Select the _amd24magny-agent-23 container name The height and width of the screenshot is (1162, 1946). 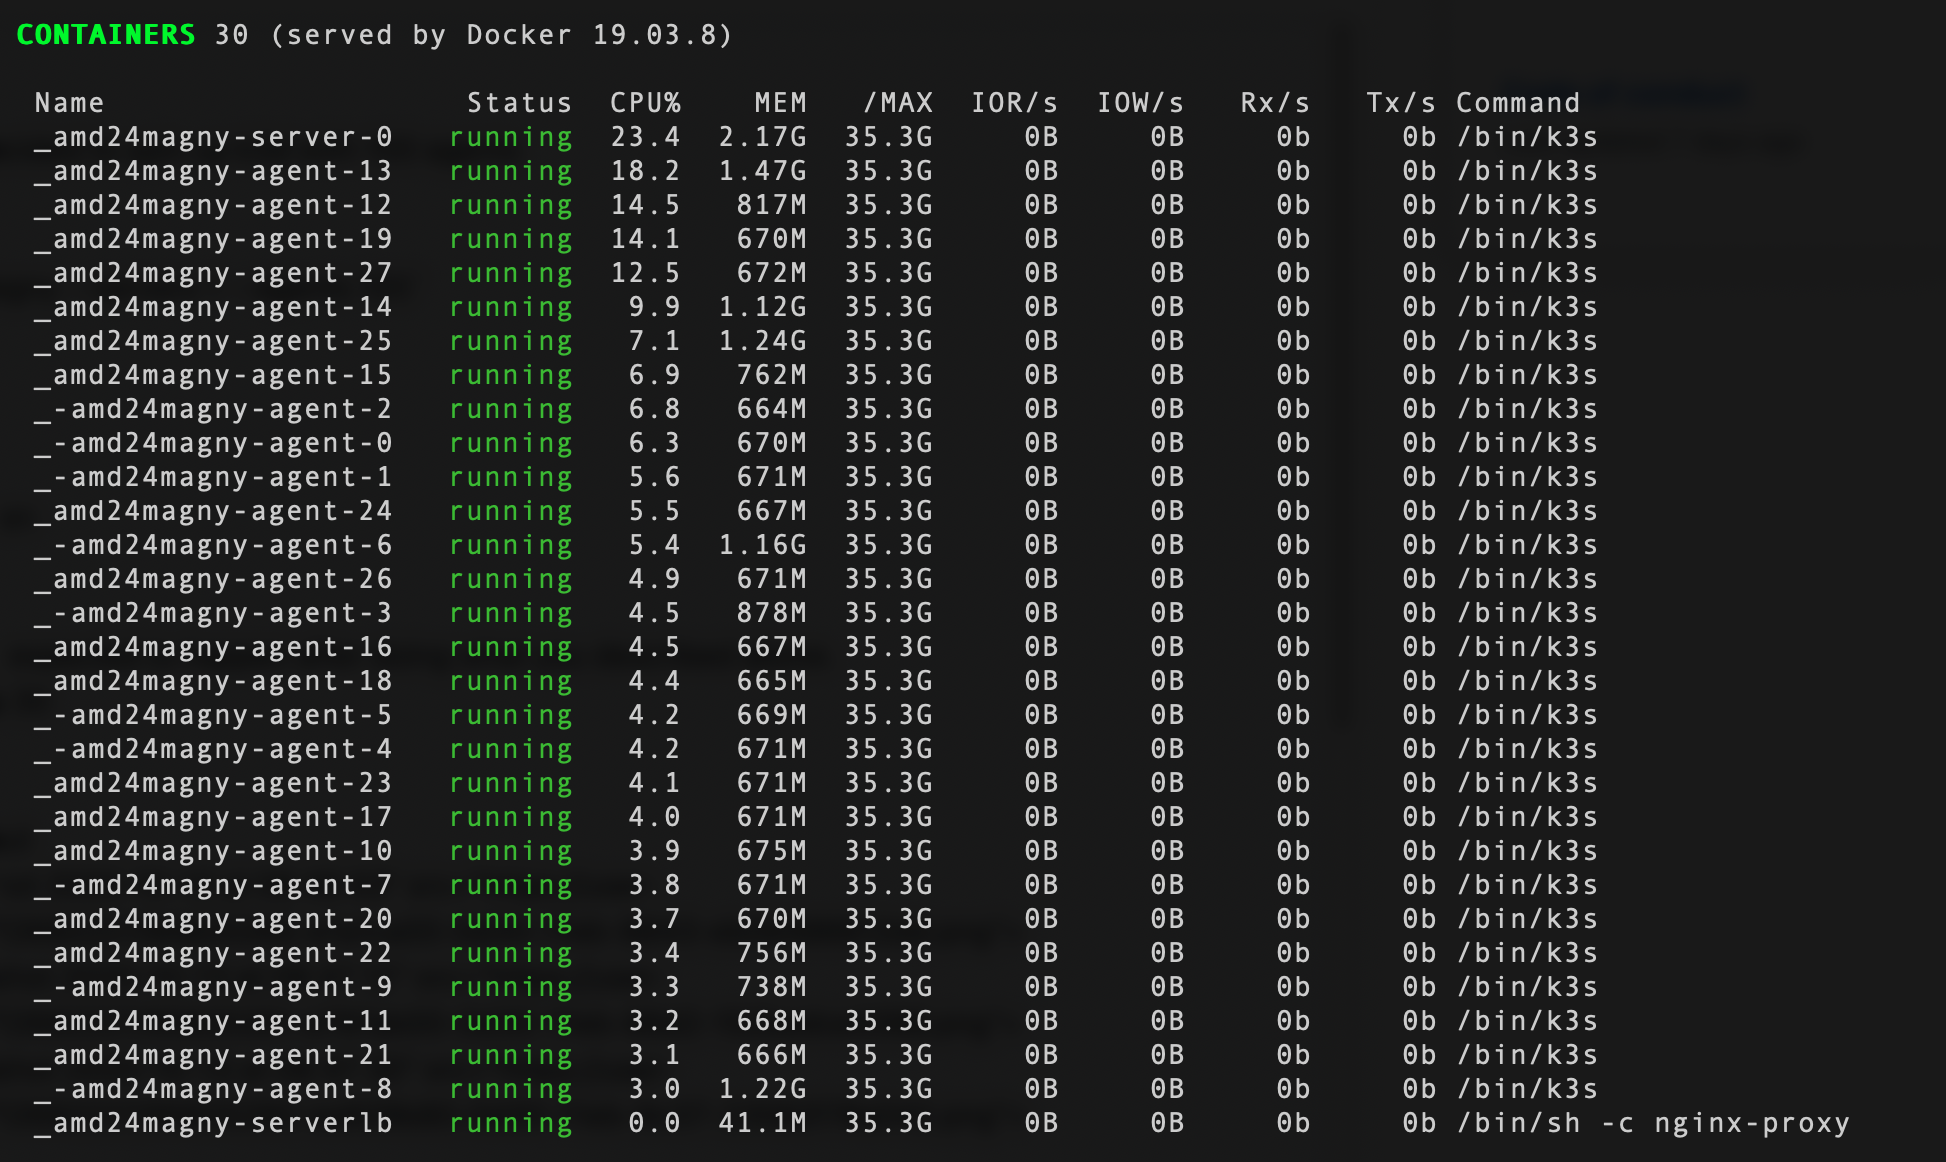coord(214,783)
